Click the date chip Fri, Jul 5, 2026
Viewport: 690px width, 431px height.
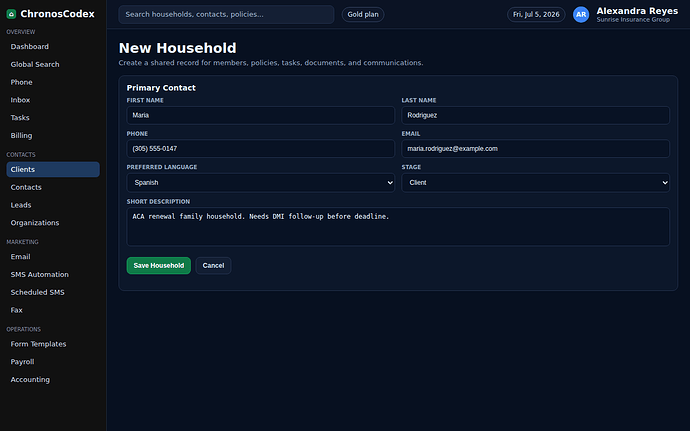tap(536, 15)
